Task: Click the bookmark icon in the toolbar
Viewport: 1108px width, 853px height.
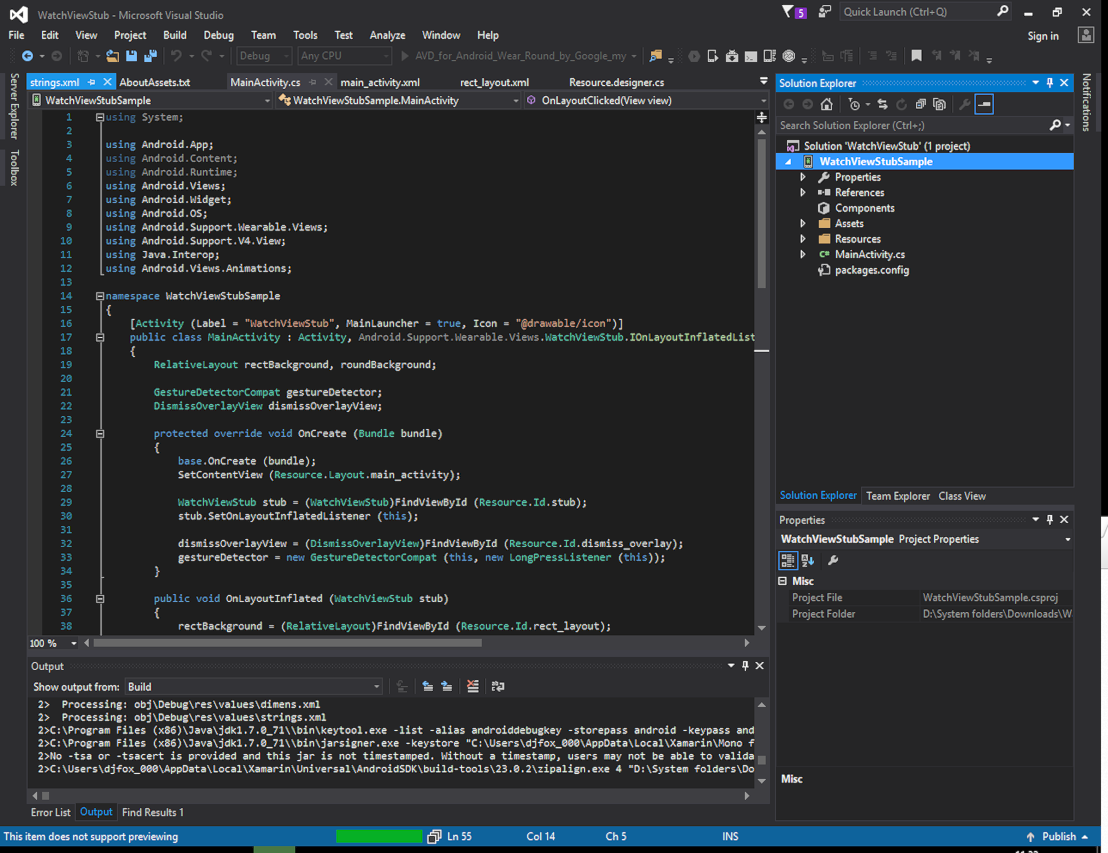Action: [917, 56]
